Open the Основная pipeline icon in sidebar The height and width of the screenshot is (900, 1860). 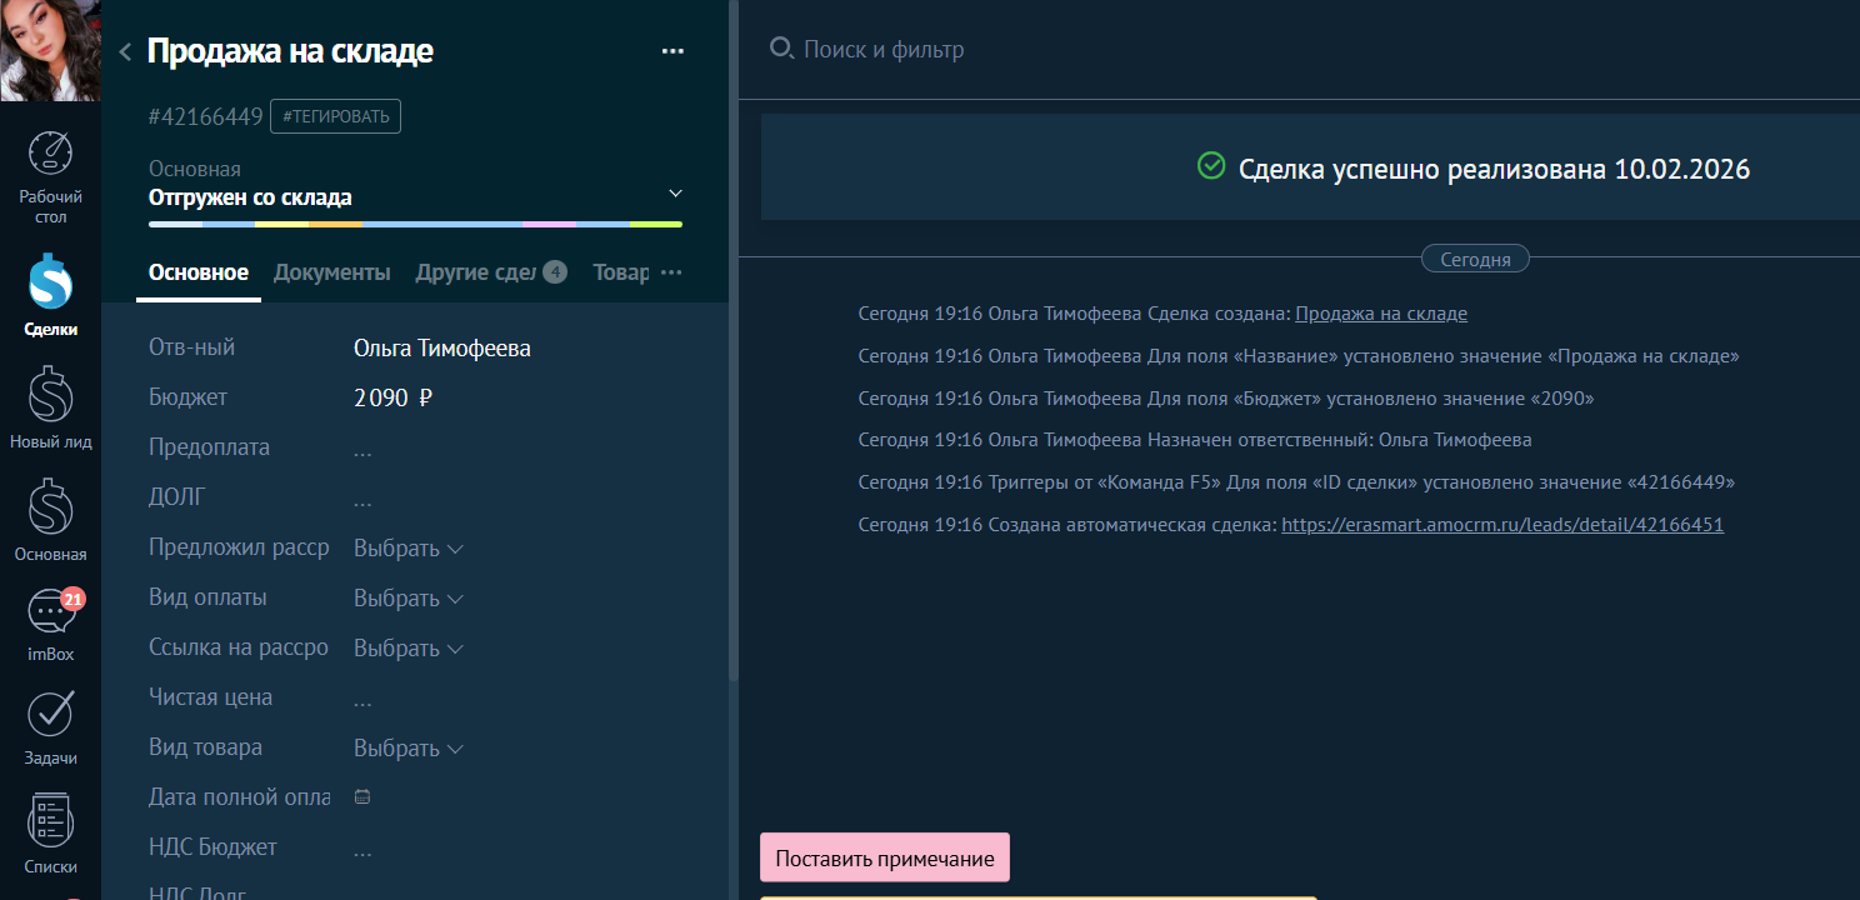coord(50,518)
